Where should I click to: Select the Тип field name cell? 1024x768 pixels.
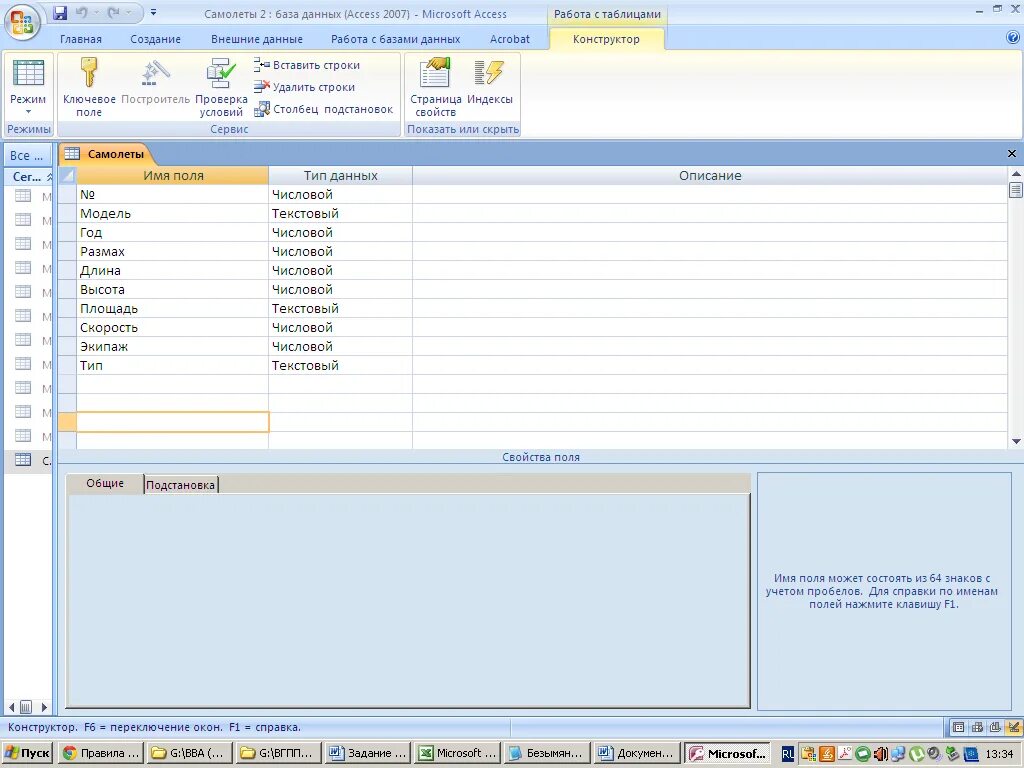172,365
